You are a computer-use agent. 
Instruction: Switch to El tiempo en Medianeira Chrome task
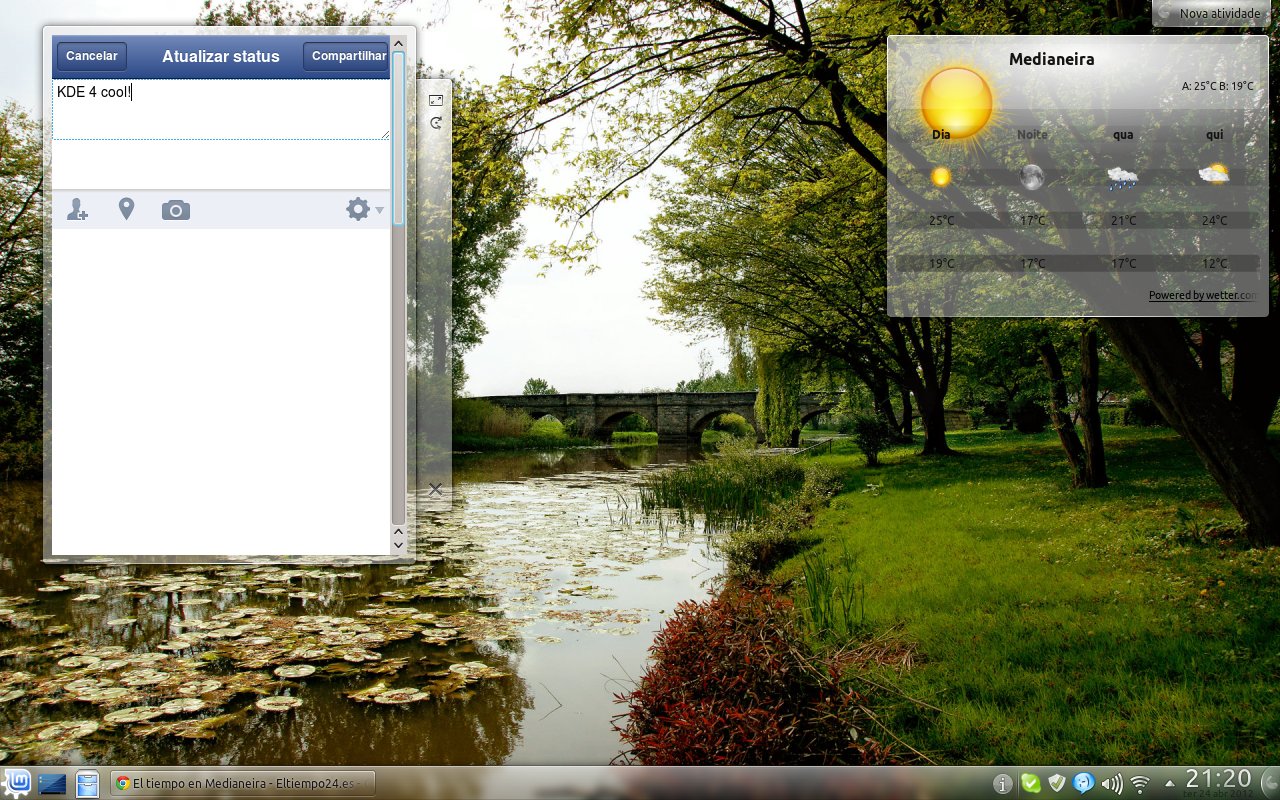click(242, 783)
